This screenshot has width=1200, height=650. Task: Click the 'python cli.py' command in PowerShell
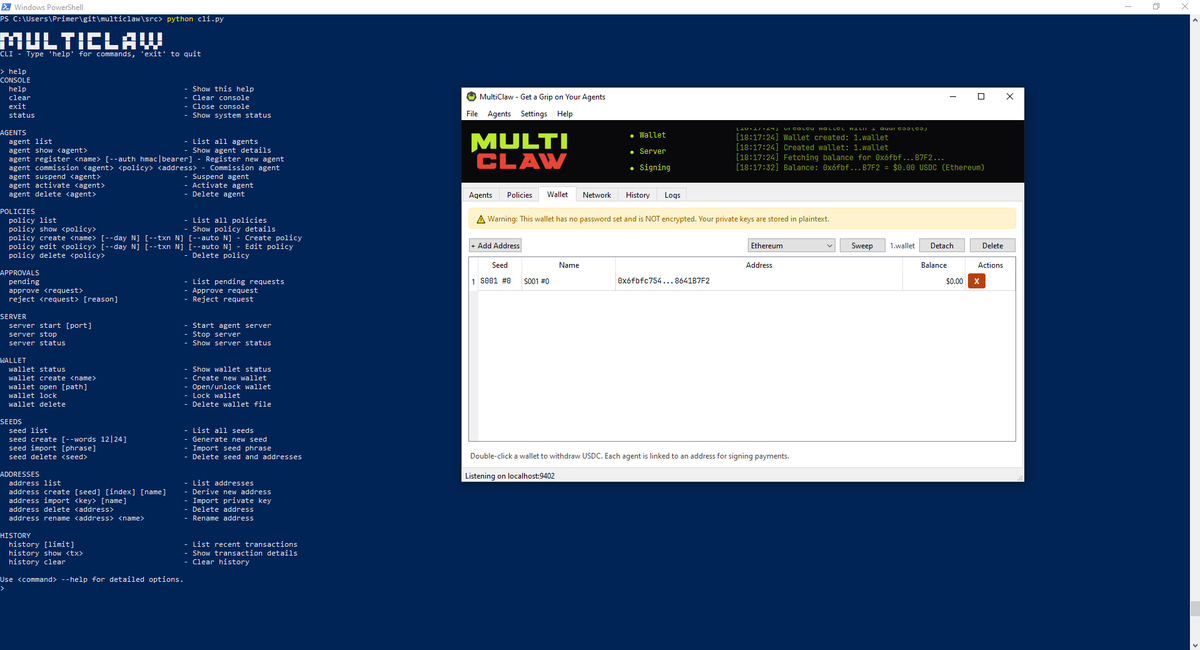point(196,20)
